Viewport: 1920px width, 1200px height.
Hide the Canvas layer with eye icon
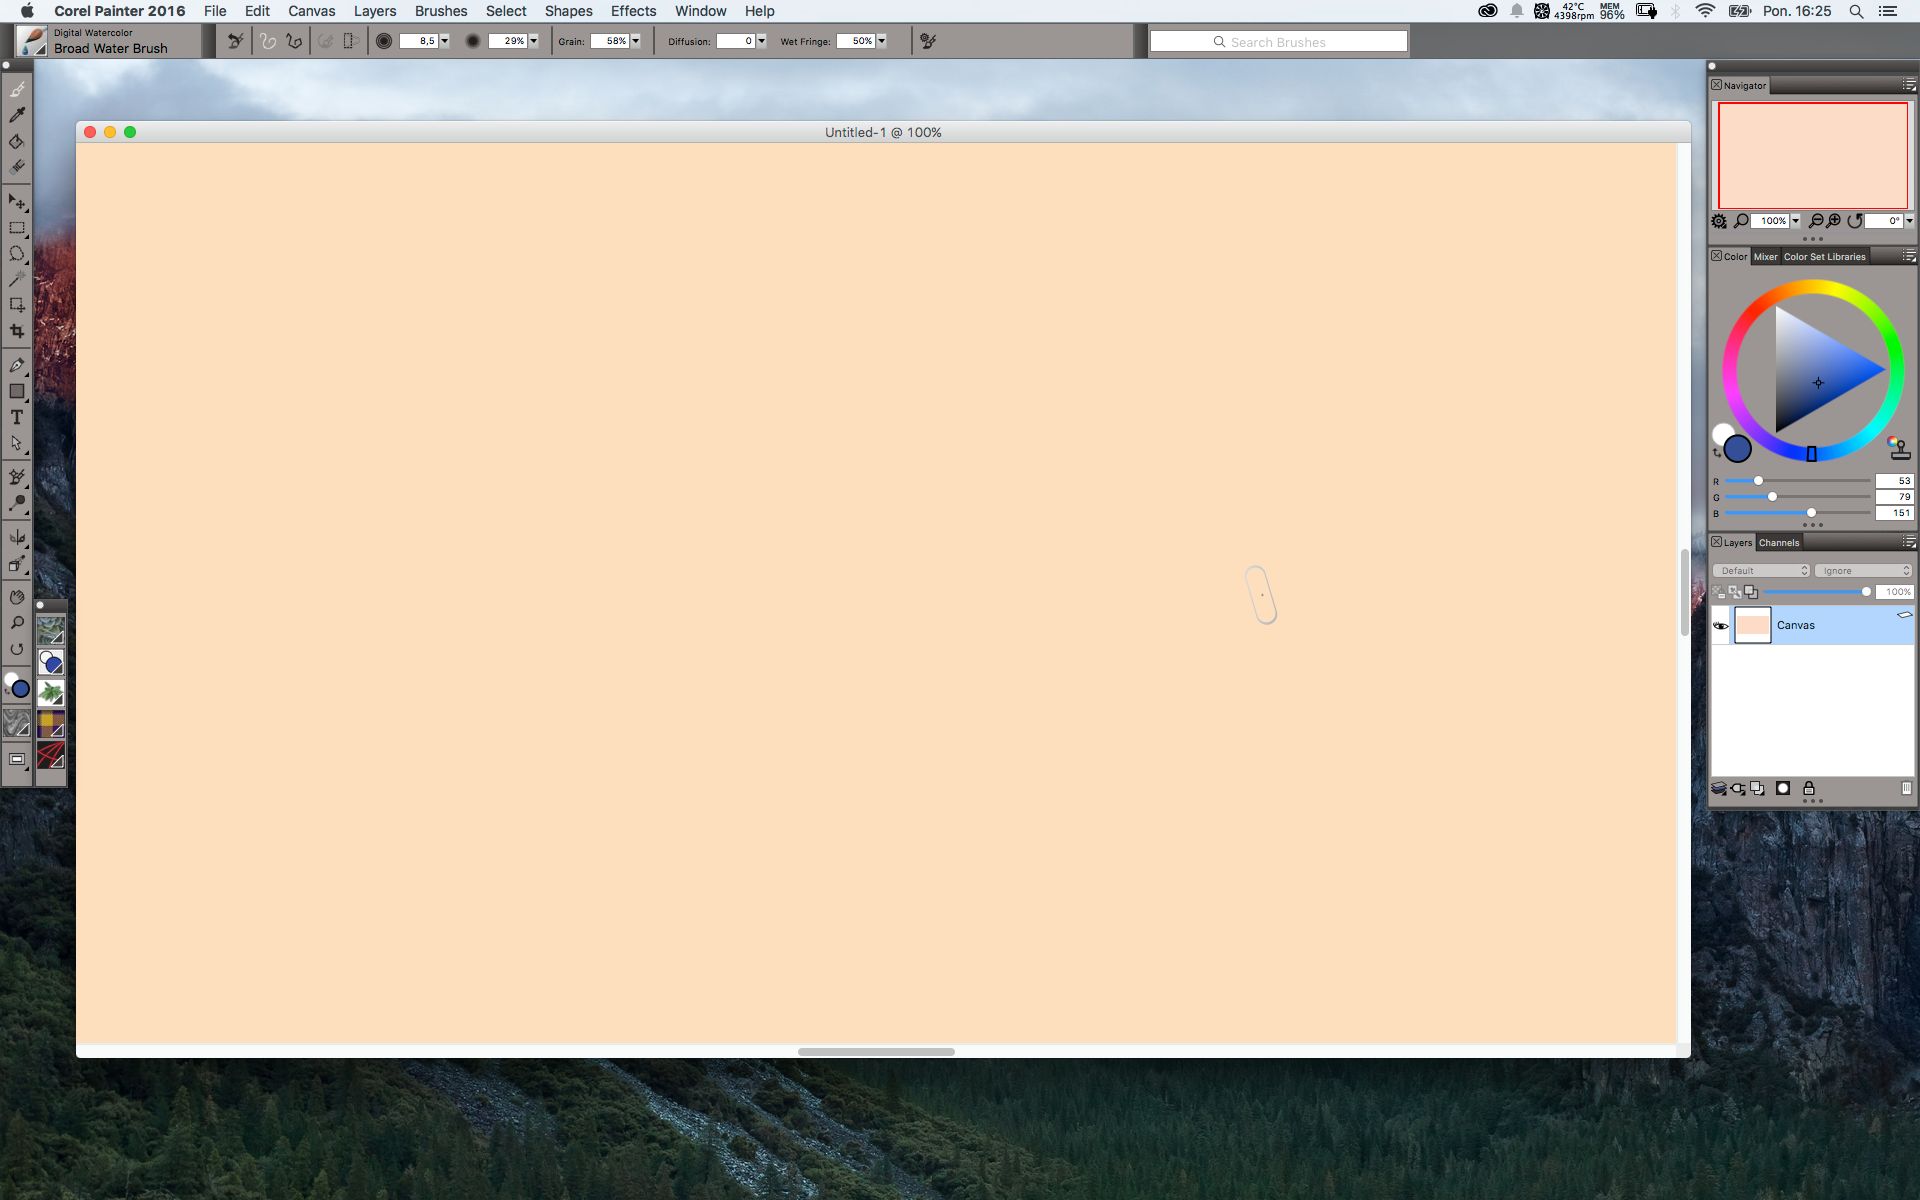pyautogui.click(x=1721, y=626)
